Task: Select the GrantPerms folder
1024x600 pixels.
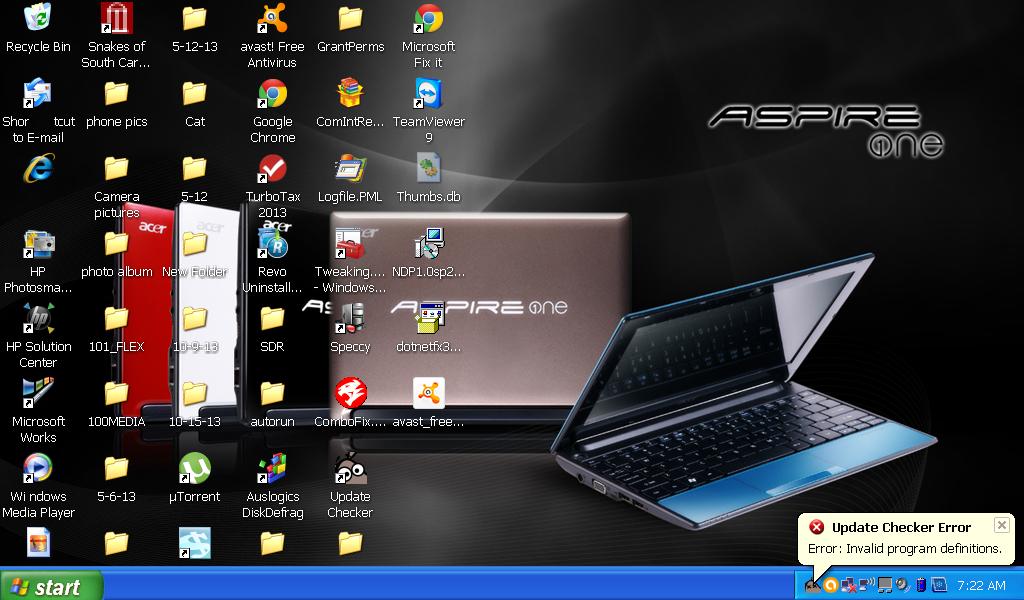Action: 350,18
